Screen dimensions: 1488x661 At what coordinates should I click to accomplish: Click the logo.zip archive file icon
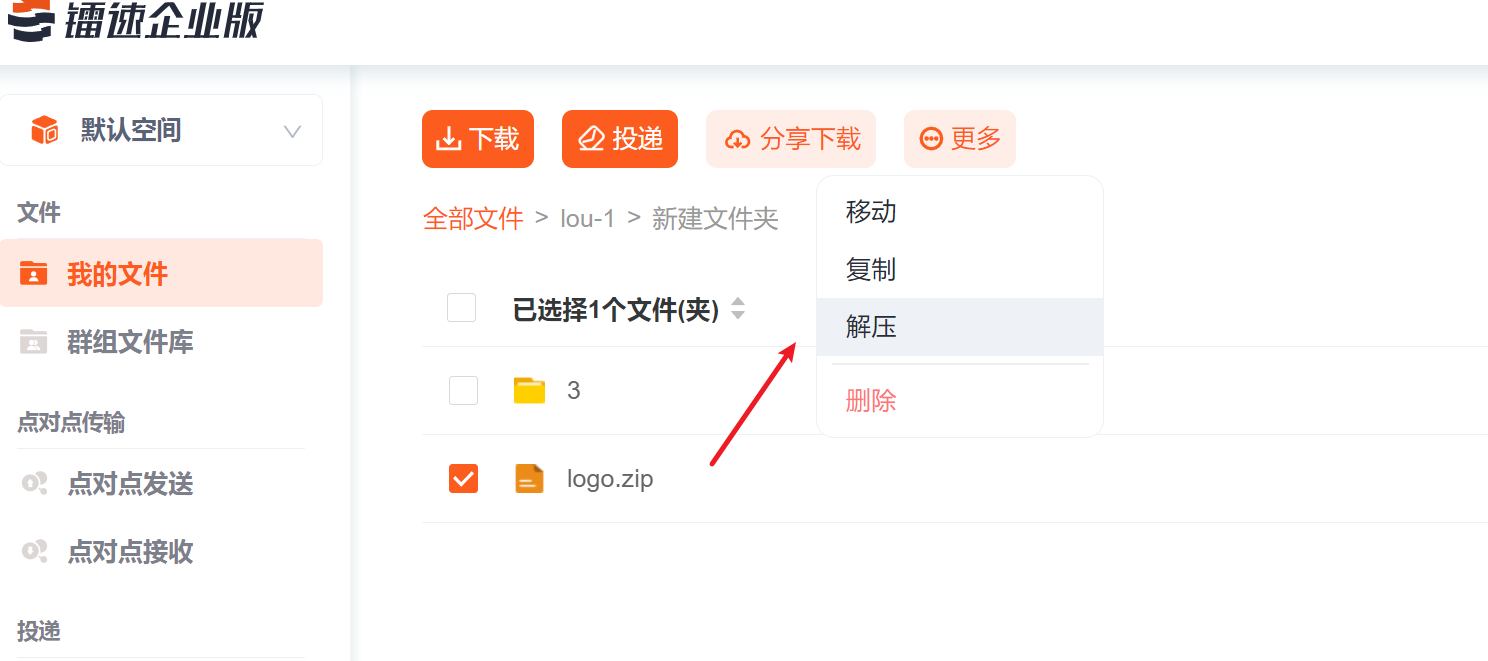tap(529, 479)
